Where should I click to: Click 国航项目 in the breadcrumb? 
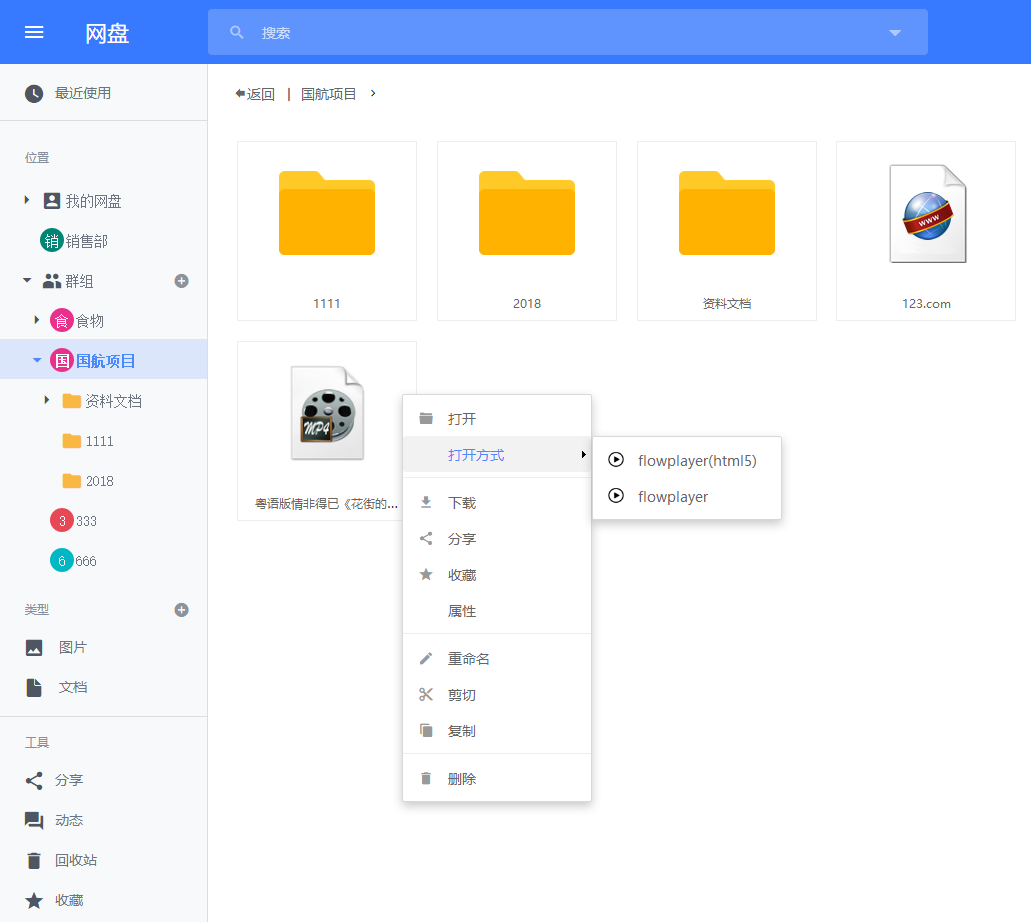tap(328, 94)
